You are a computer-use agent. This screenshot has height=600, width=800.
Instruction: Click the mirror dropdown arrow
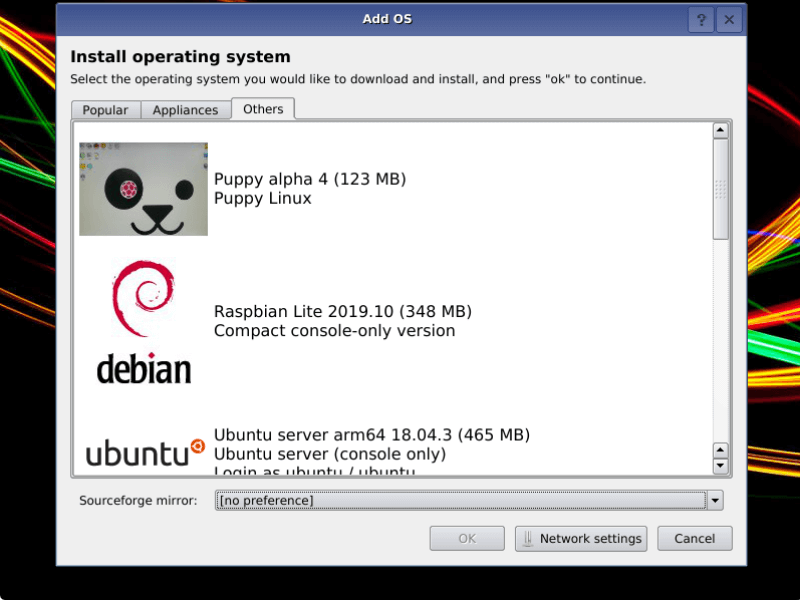tap(715, 501)
